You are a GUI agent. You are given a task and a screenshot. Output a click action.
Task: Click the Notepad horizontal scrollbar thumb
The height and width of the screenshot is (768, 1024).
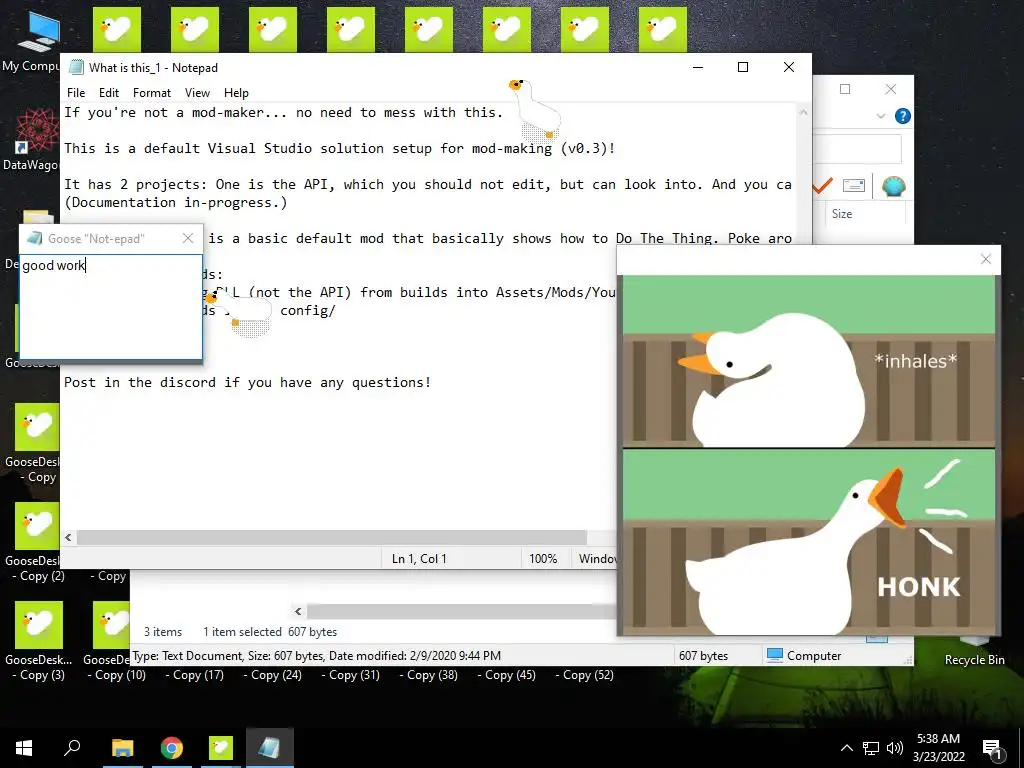pyautogui.click(x=332, y=537)
